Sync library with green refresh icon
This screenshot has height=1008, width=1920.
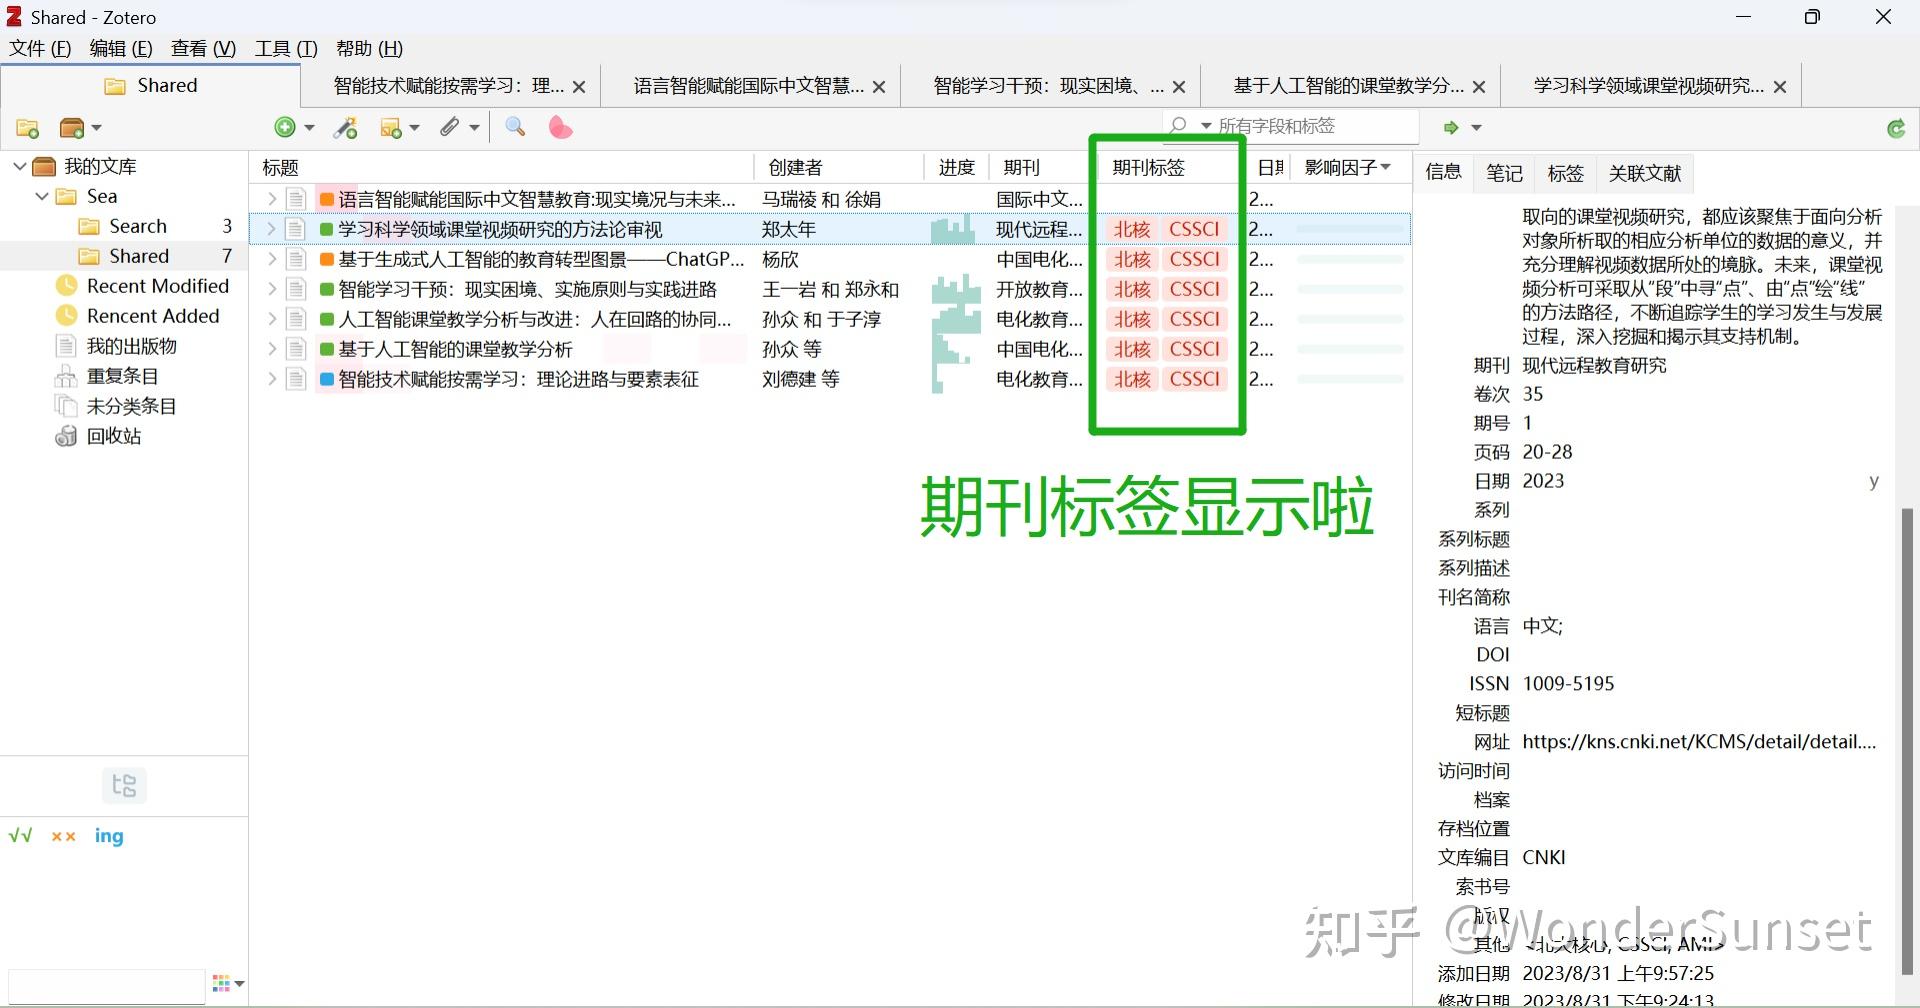coord(1895,128)
